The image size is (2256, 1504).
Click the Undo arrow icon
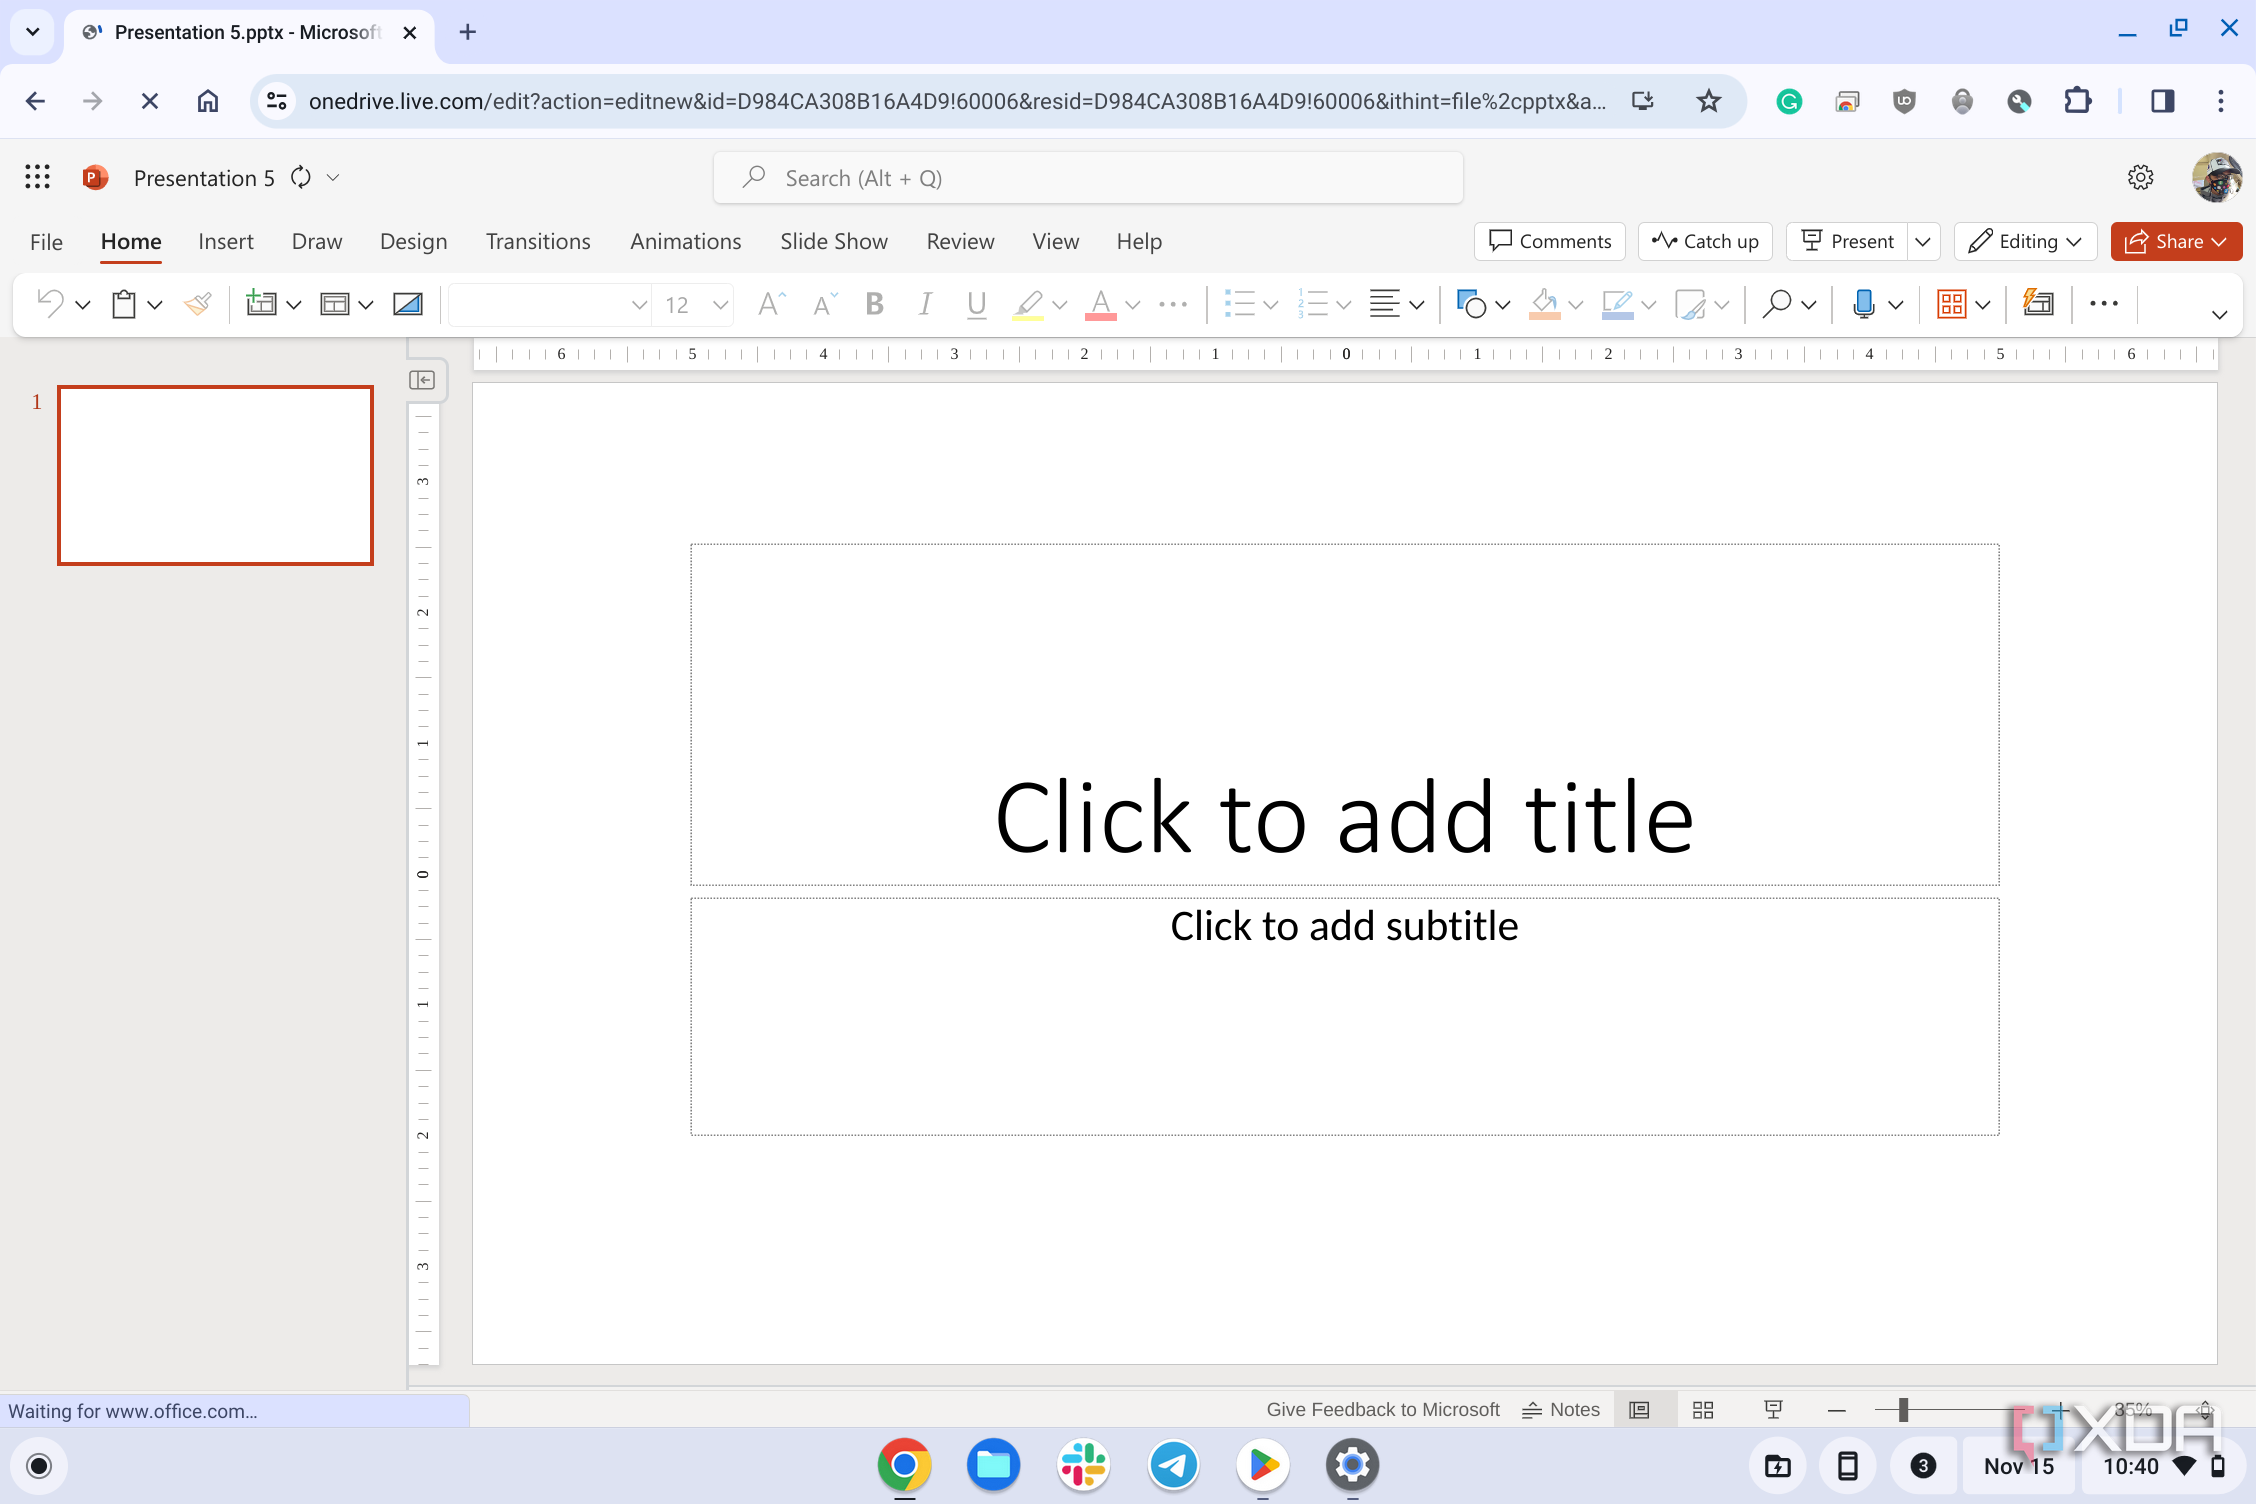coord(50,304)
